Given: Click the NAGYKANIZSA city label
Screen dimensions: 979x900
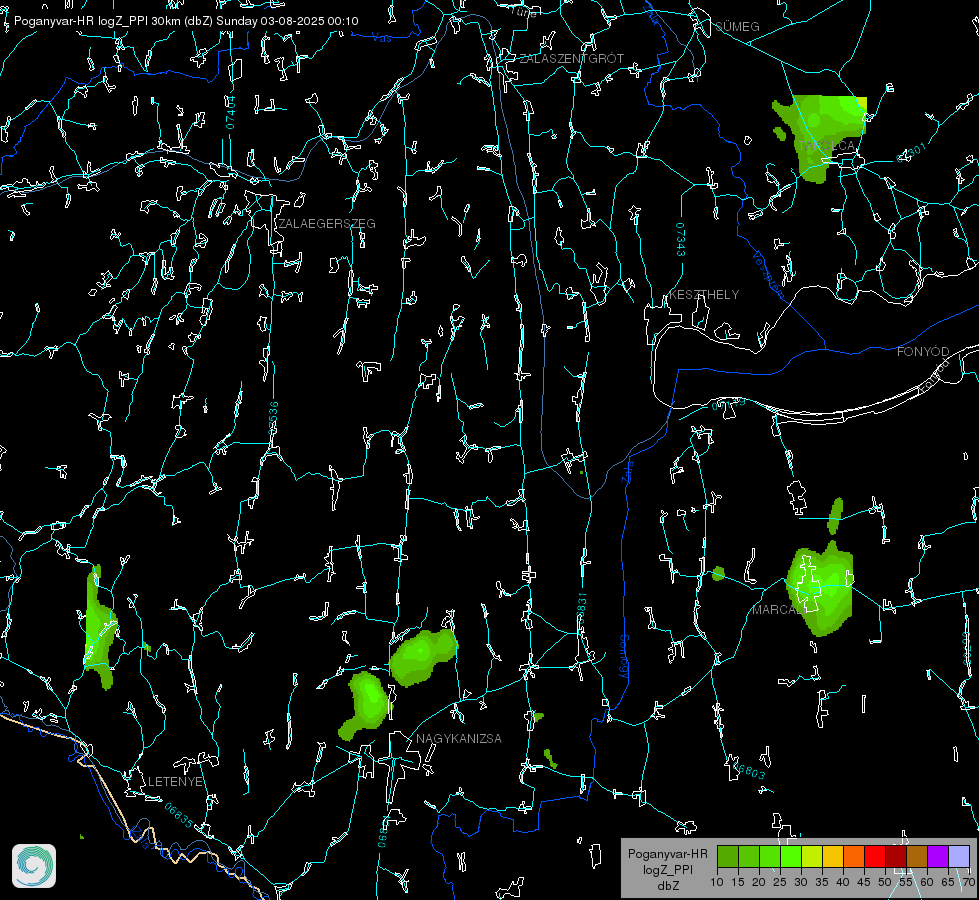Looking at the screenshot, I should pyautogui.click(x=459, y=738).
